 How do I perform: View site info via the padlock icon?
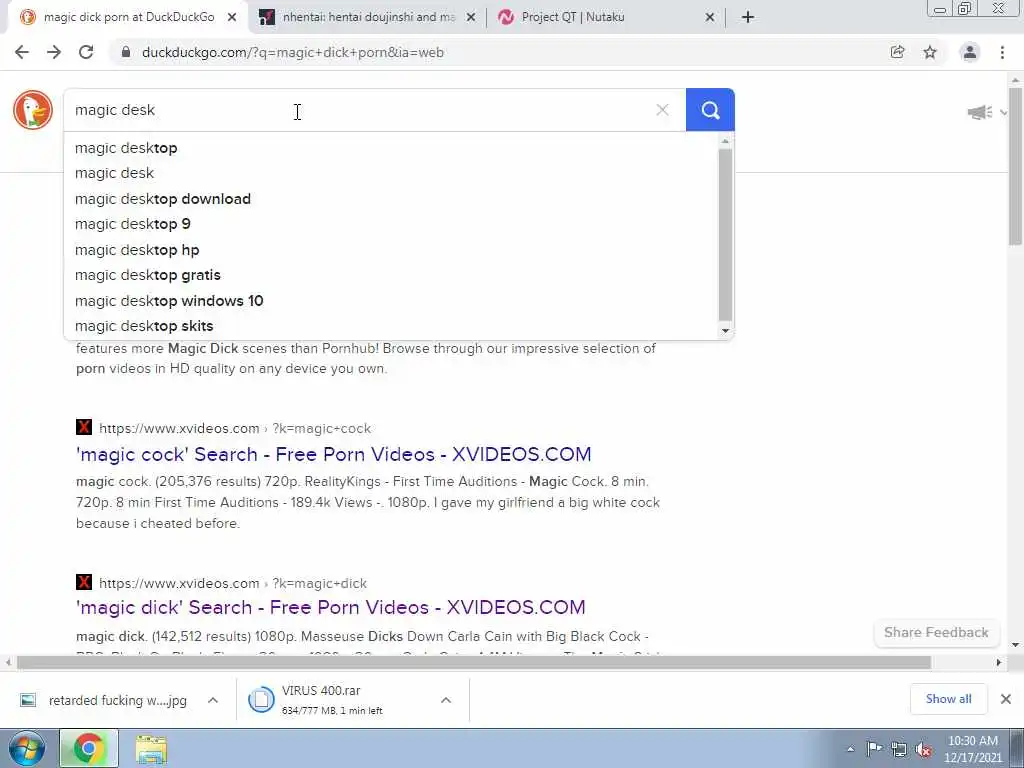[x=126, y=52]
